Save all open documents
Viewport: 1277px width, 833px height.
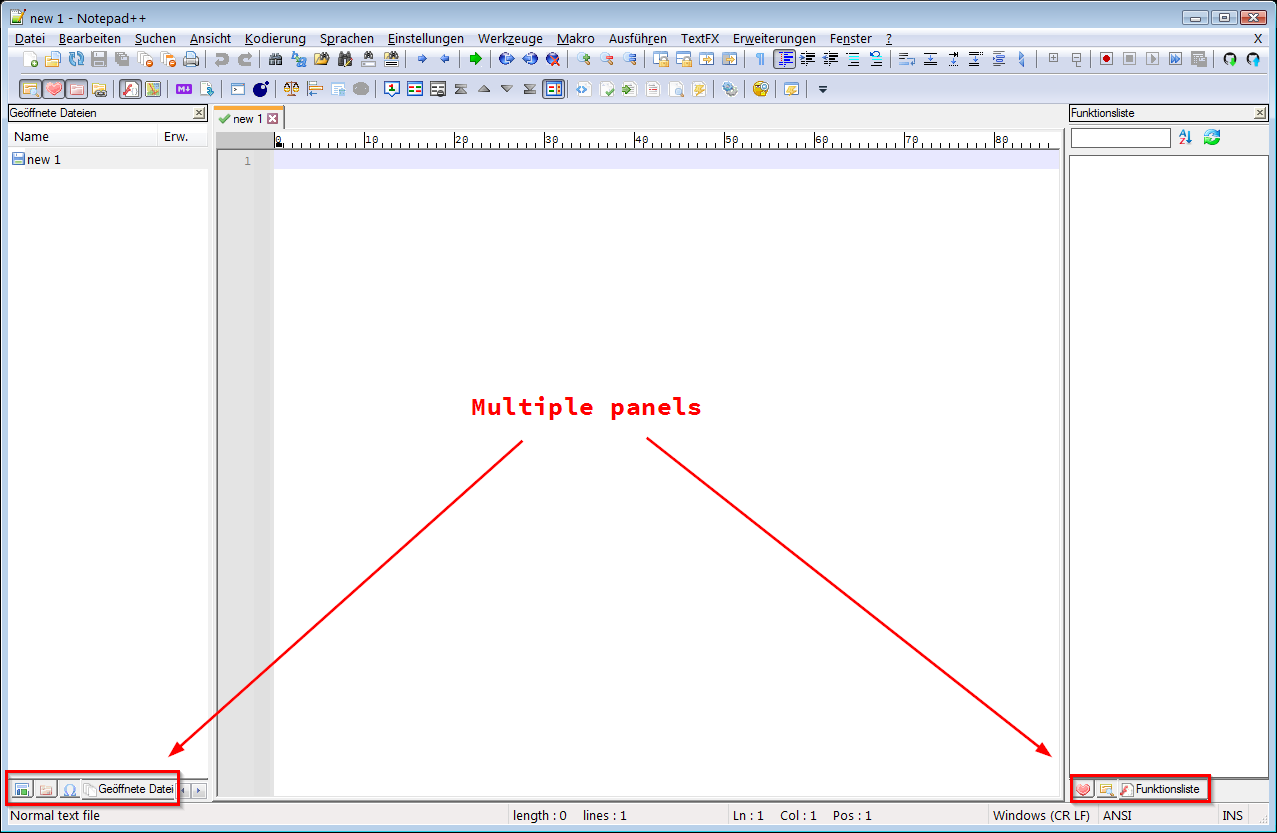point(121,59)
